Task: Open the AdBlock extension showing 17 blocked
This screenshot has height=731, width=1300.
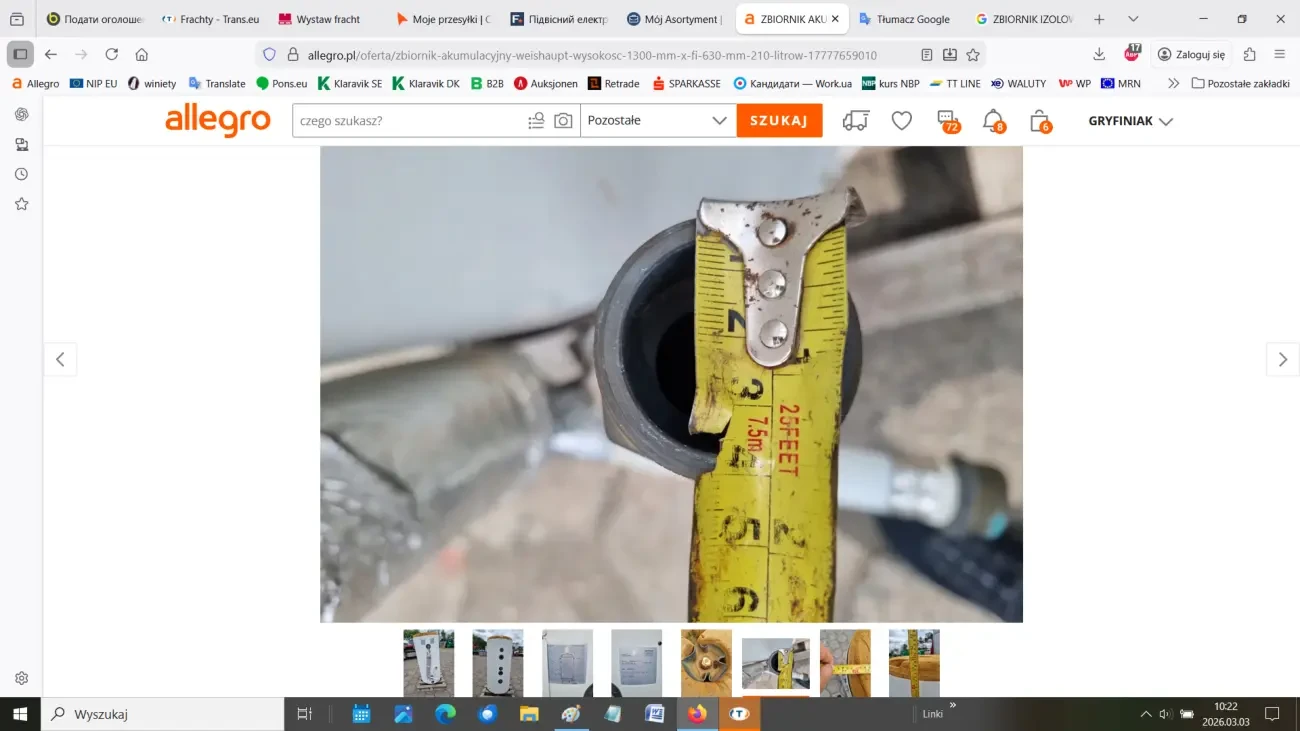Action: point(1131,55)
